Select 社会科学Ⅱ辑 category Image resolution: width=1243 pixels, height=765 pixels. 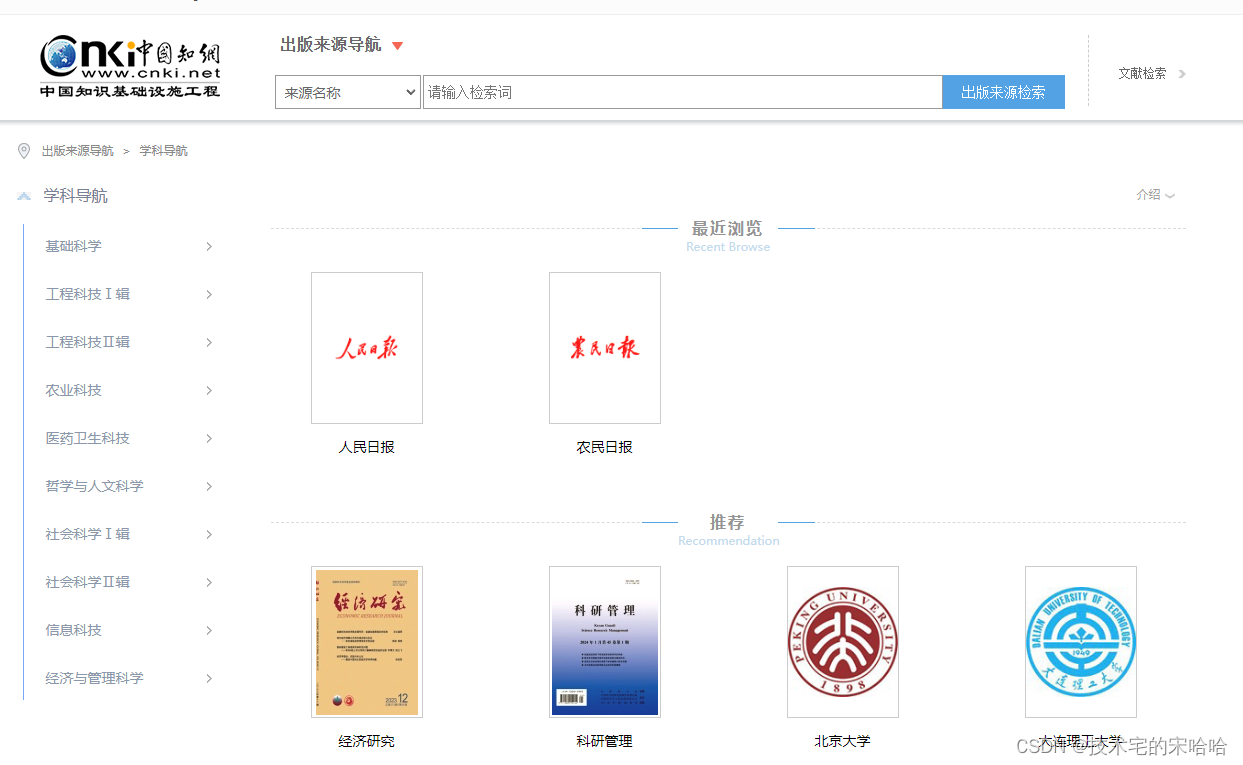pyautogui.click(x=87, y=582)
